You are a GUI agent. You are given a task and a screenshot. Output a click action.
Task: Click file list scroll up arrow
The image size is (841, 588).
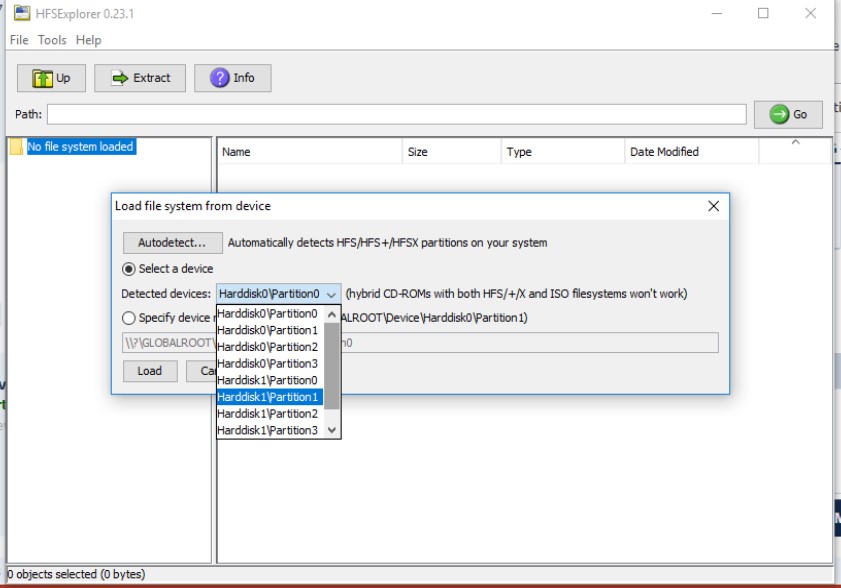click(x=795, y=142)
